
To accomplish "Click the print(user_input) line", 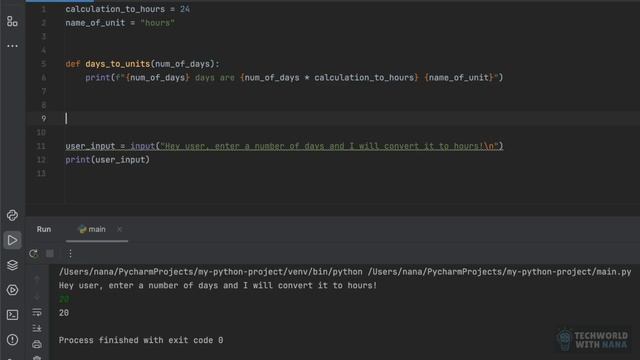I will (x=107, y=160).
